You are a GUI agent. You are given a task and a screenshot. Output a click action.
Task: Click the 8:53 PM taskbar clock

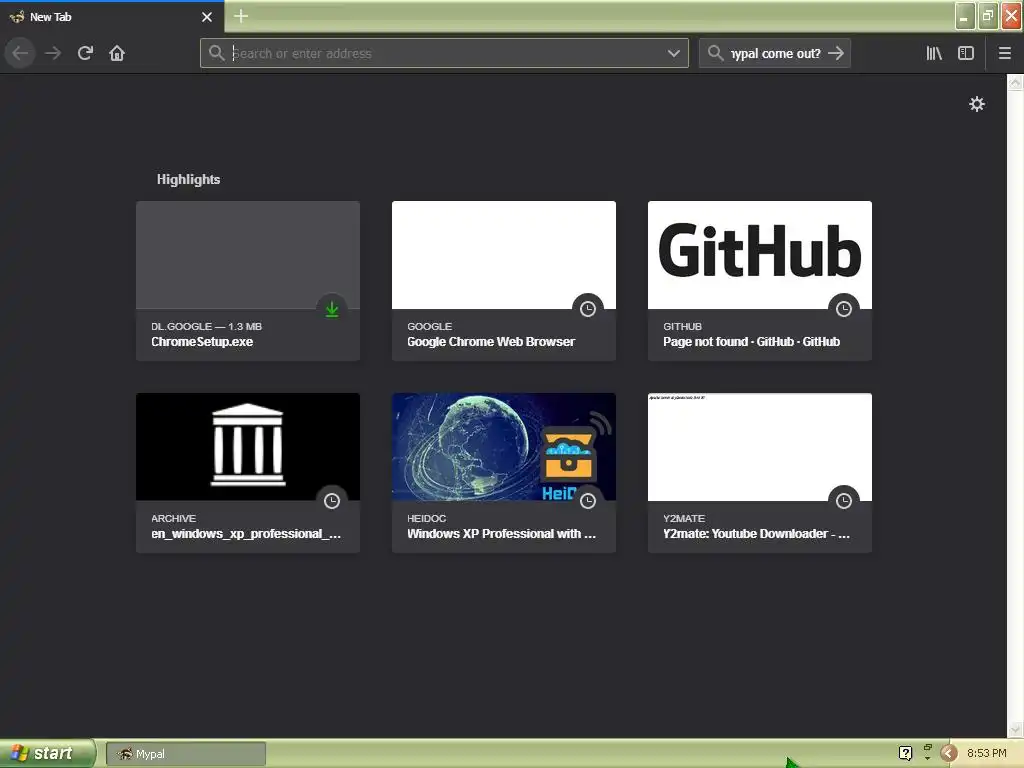tap(986, 753)
